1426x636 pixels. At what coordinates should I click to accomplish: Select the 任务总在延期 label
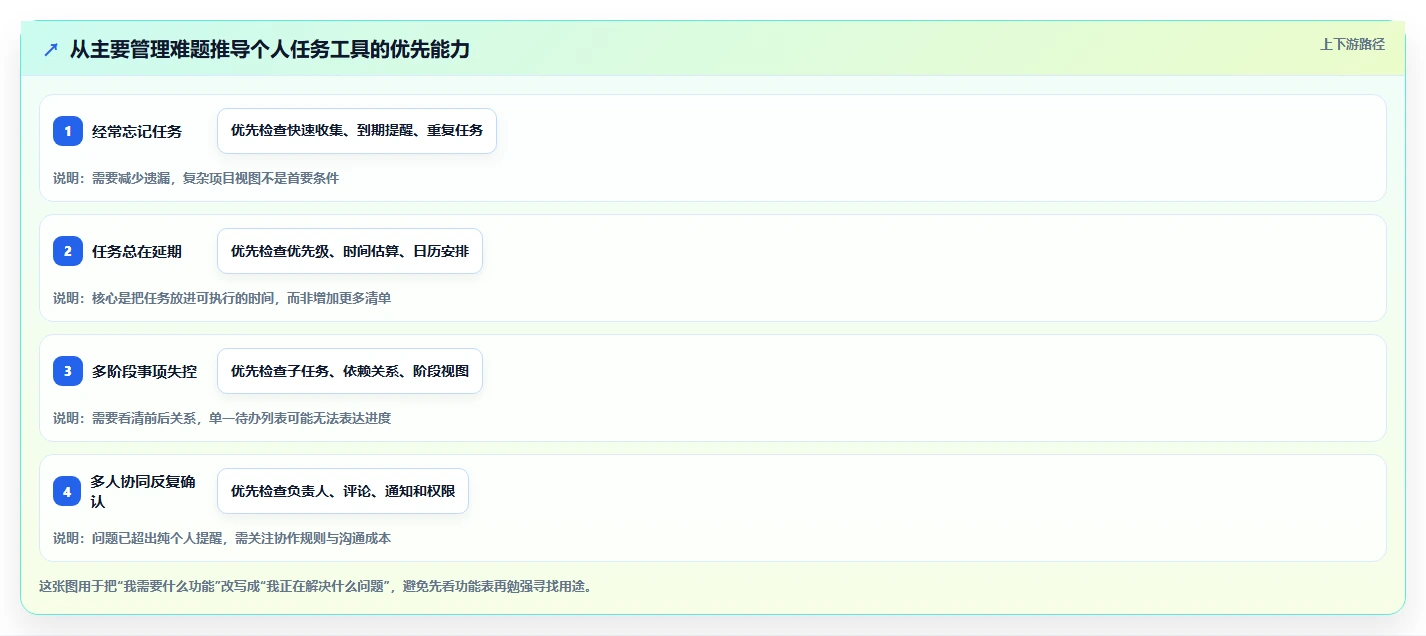pyautogui.click(x=137, y=251)
